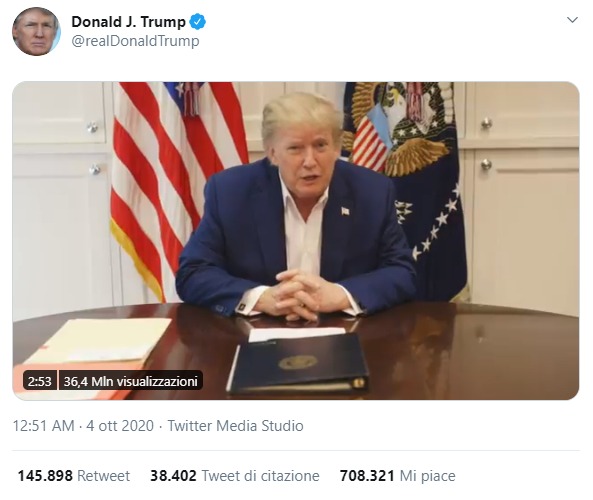Open the Twitter Media Studio source link
The height and width of the screenshot is (500, 593).
coord(235,426)
